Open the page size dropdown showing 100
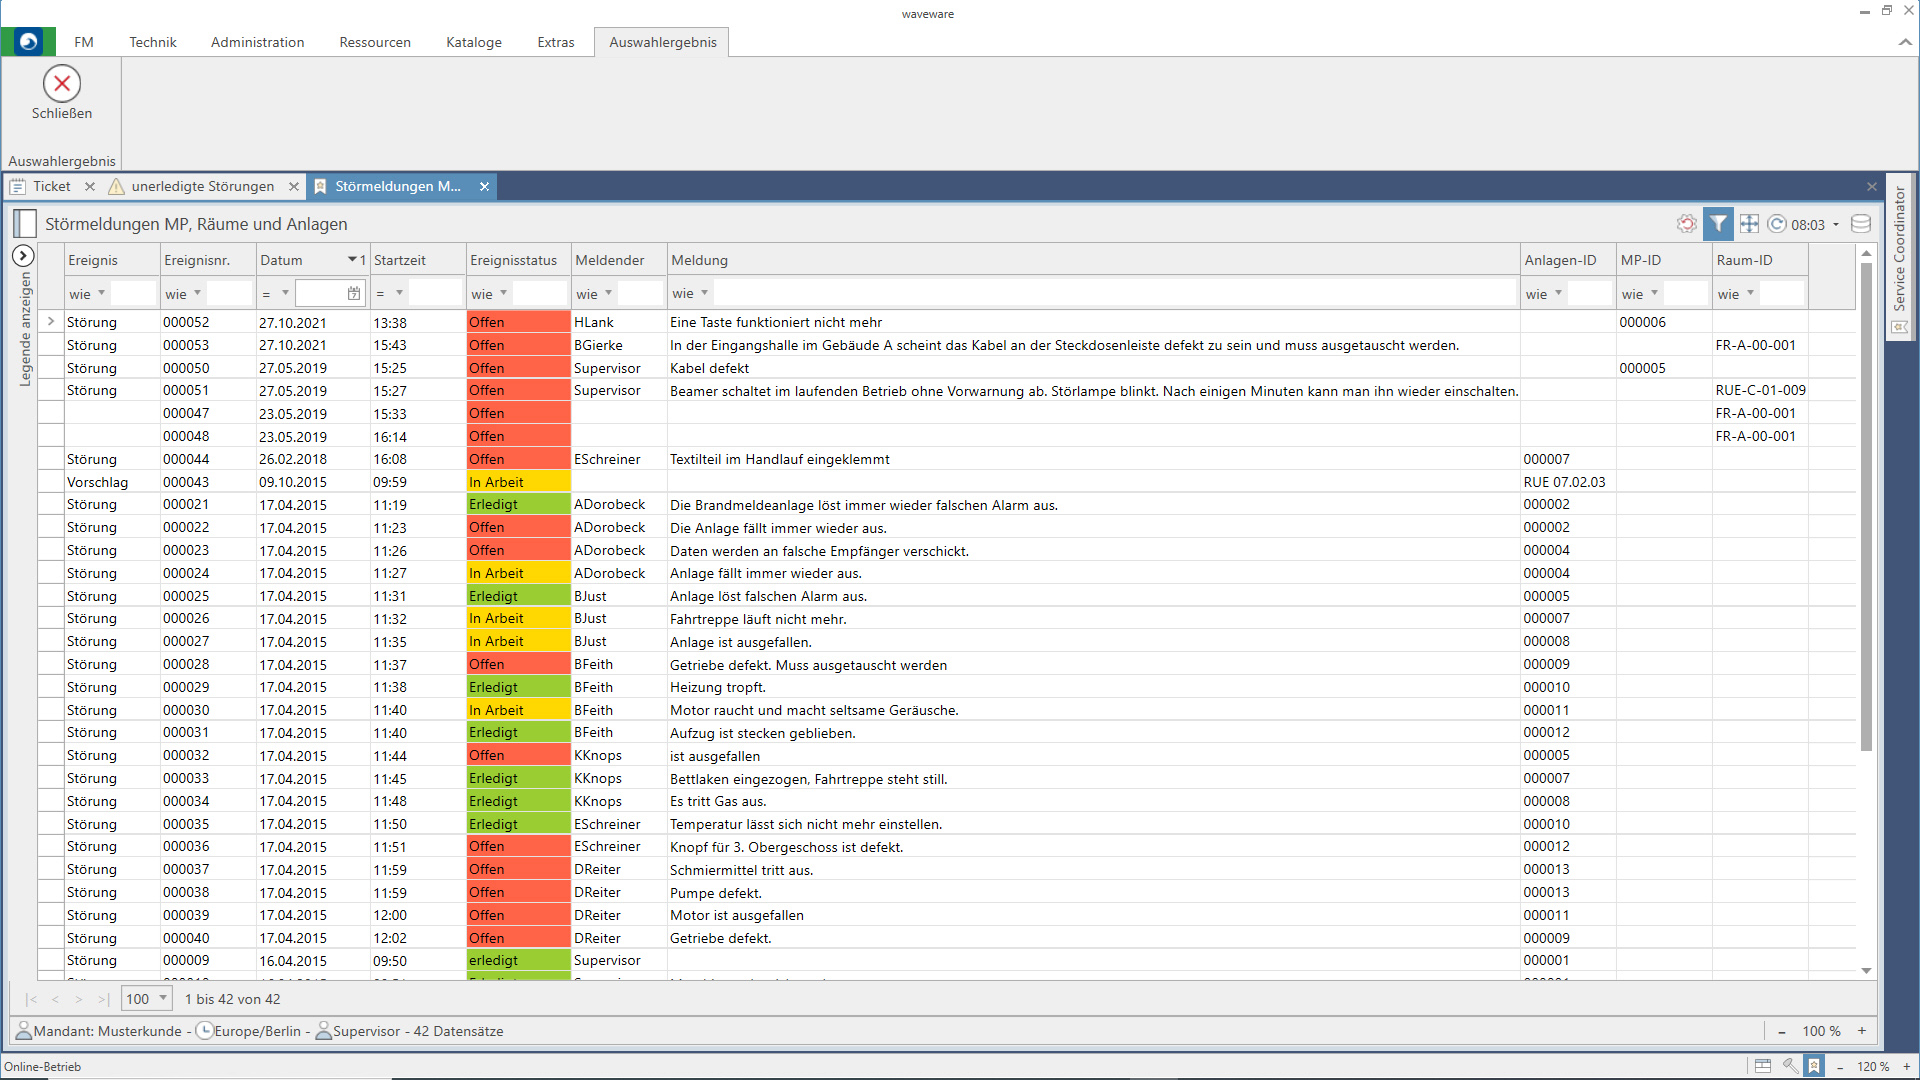1920x1080 pixels. pos(163,999)
